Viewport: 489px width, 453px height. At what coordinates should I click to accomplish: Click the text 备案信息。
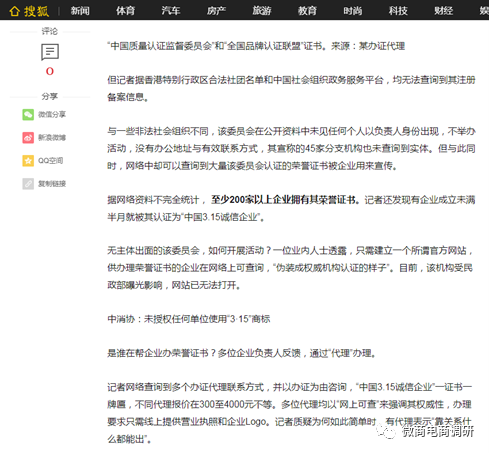coord(128,97)
